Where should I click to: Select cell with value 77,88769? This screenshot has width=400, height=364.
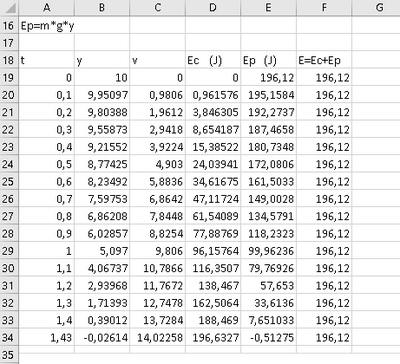(x=213, y=234)
